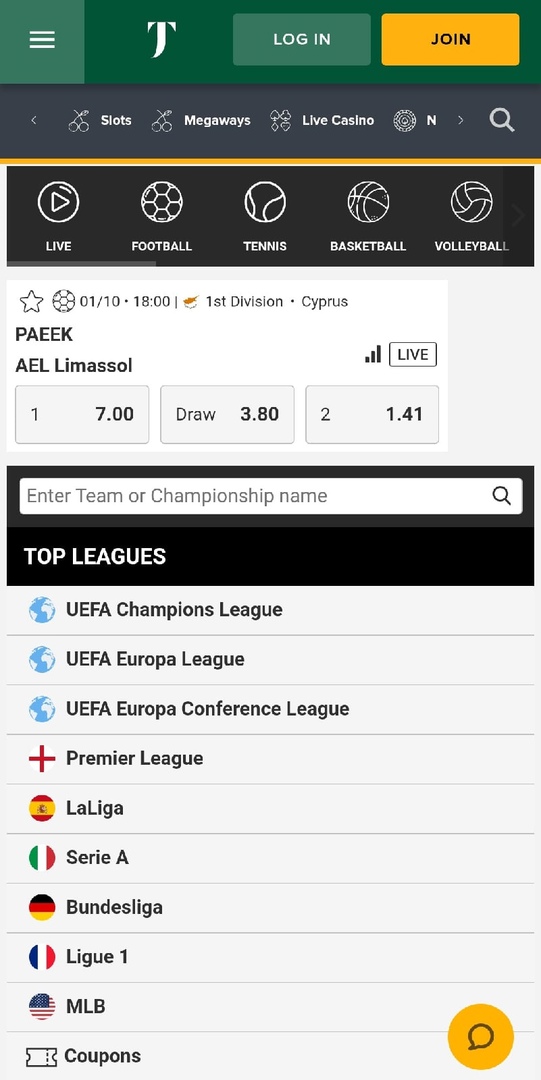This screenshot has height=1080, width=541.
Task: Select Draw odds 3.80
Action: pos(227,414)
